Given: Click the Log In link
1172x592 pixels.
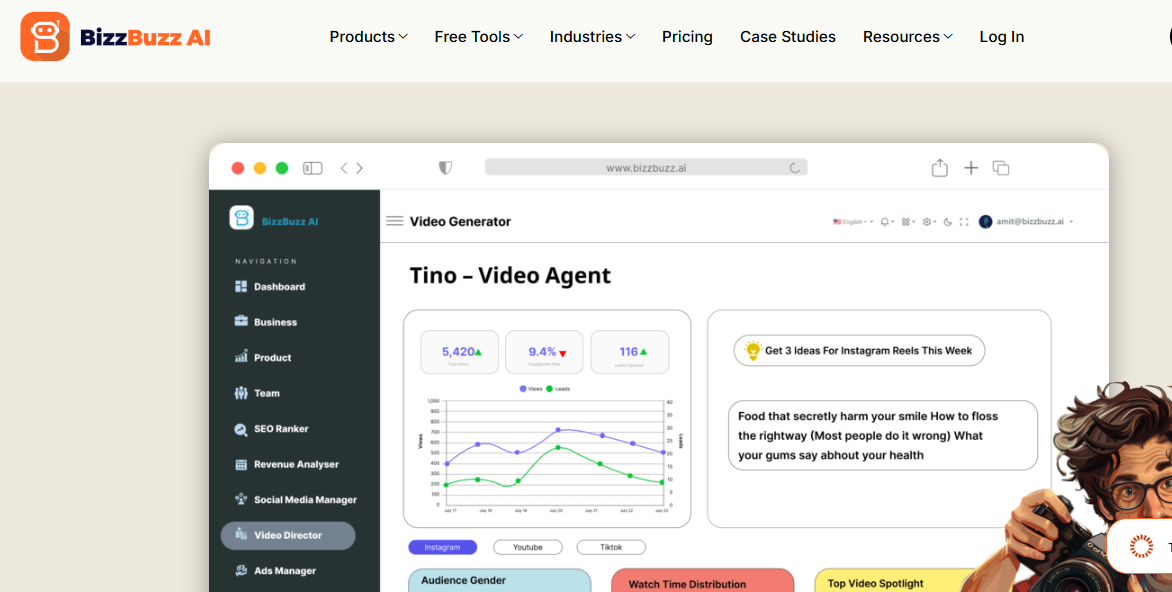Looking at the screenshot, I should click(1001, 36).
